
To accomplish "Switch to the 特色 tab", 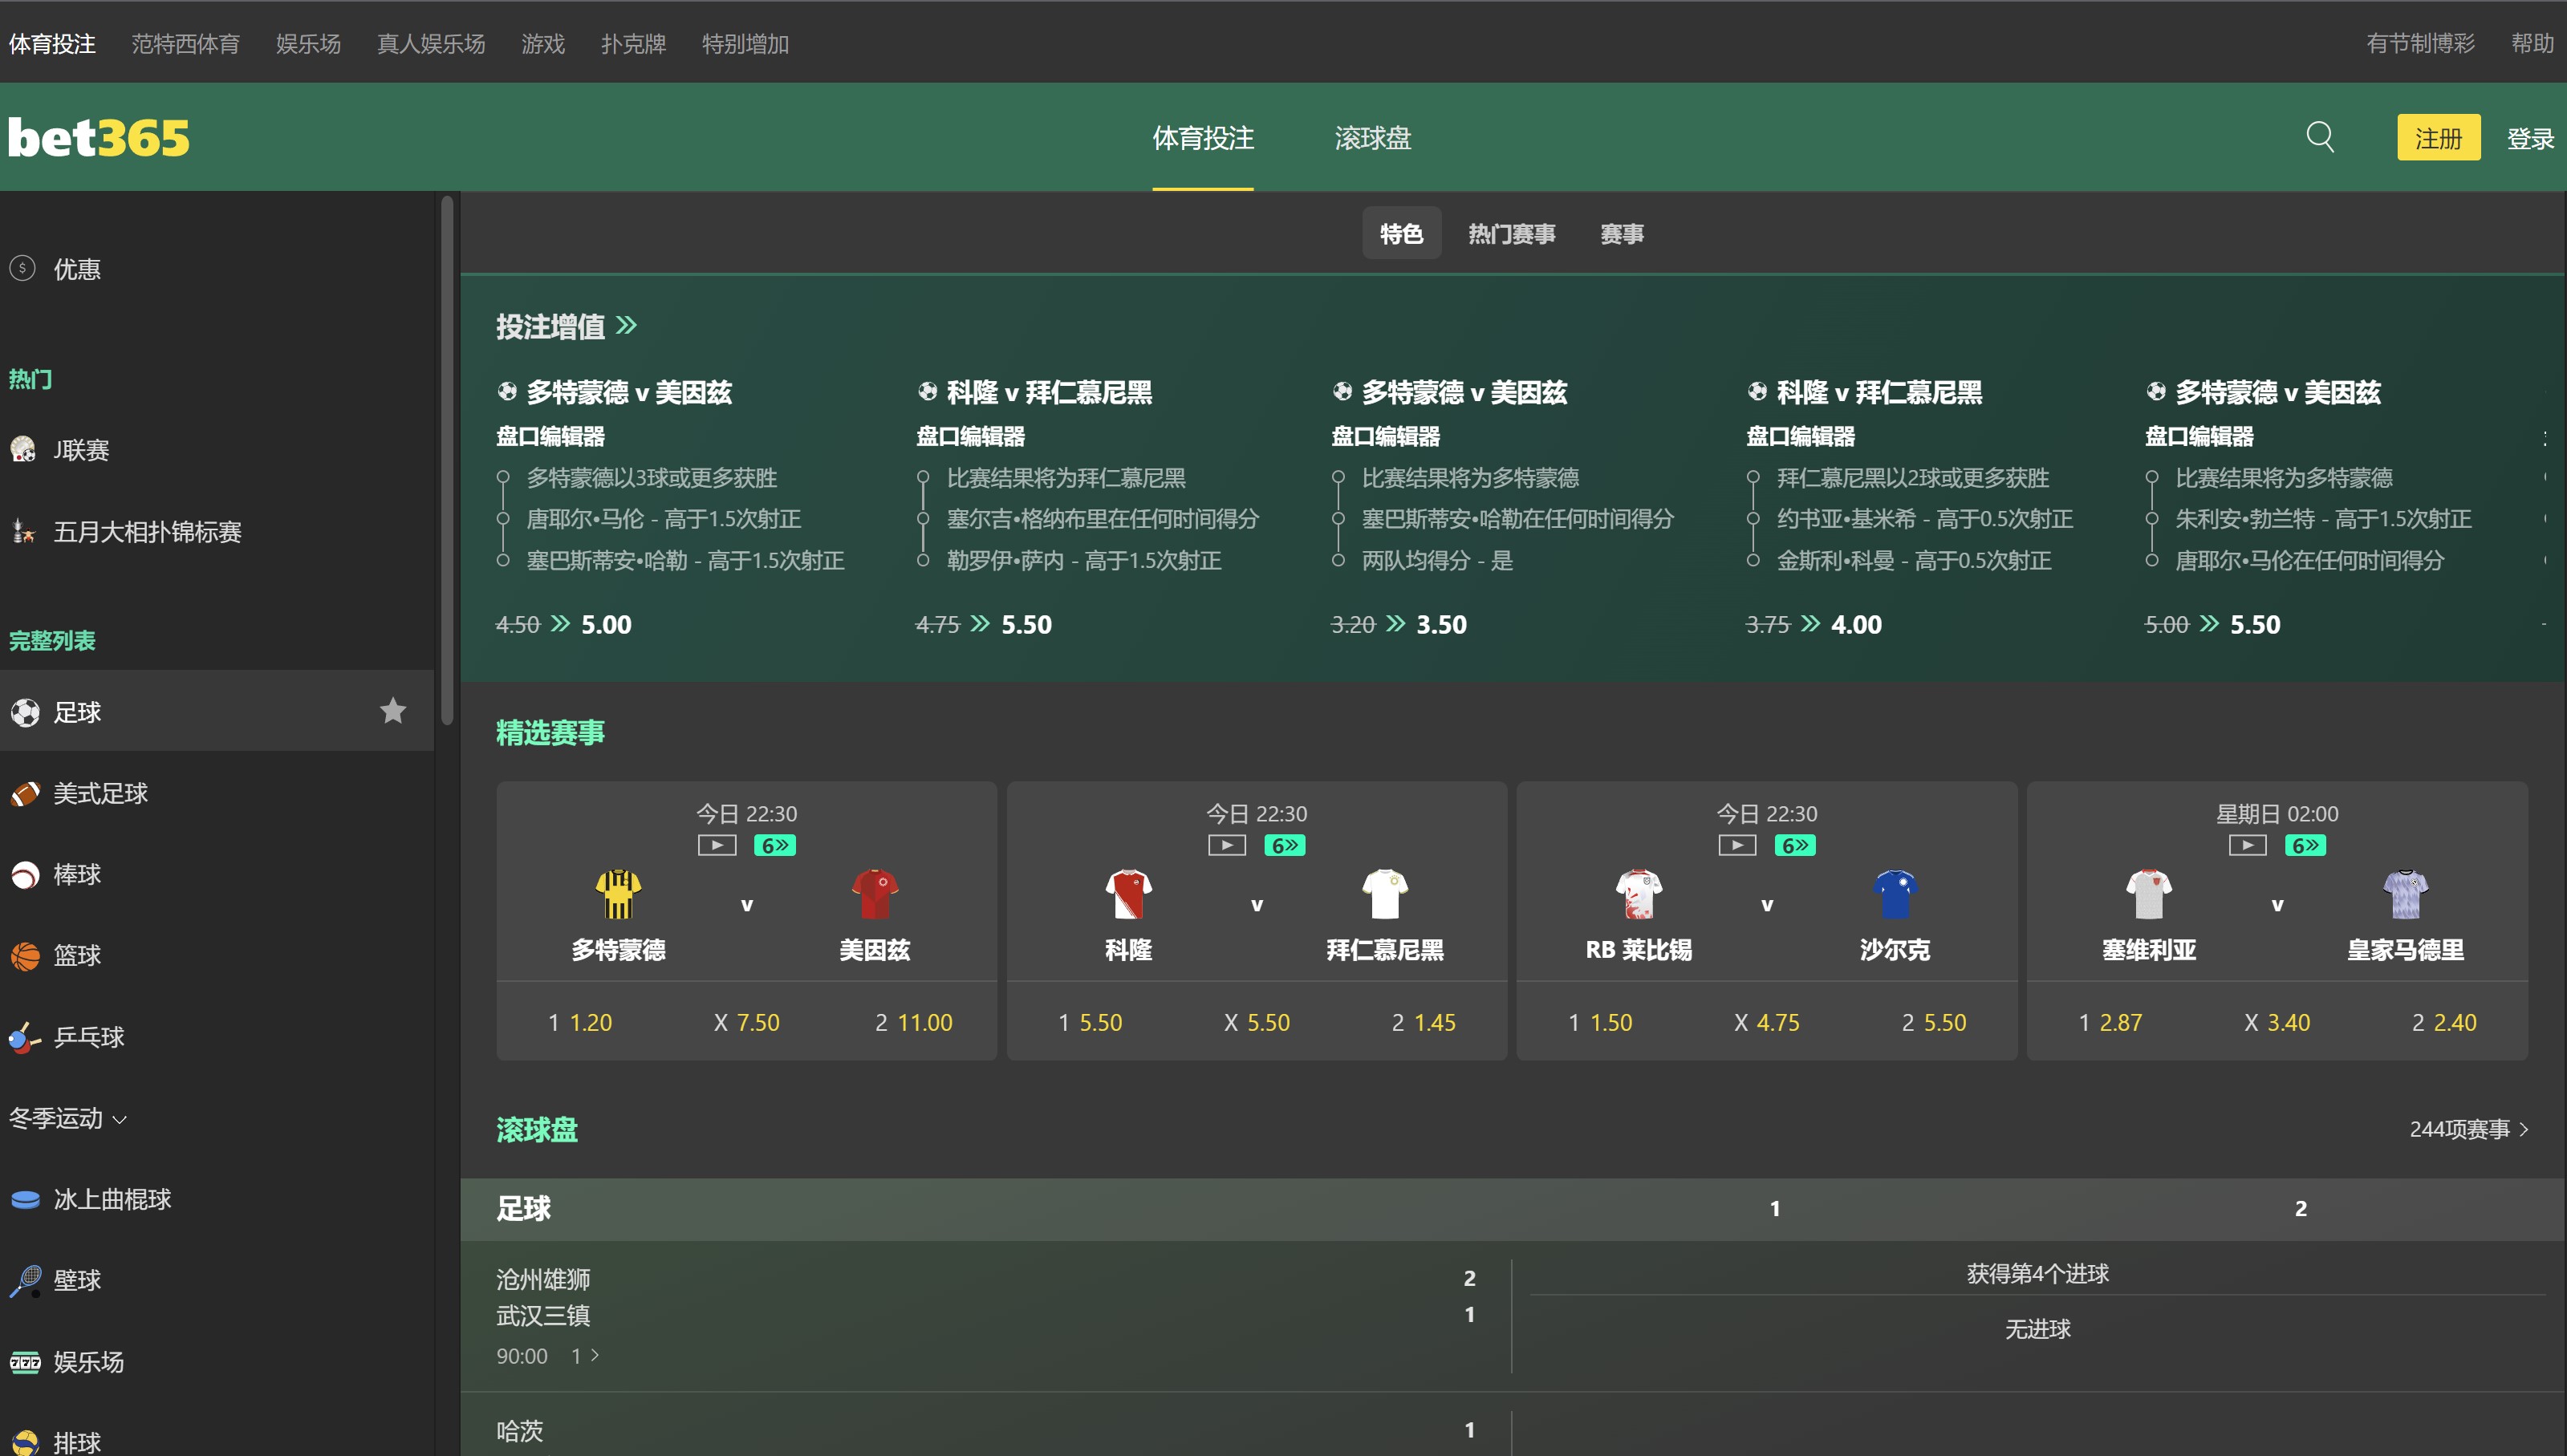I will point(1401,233).
